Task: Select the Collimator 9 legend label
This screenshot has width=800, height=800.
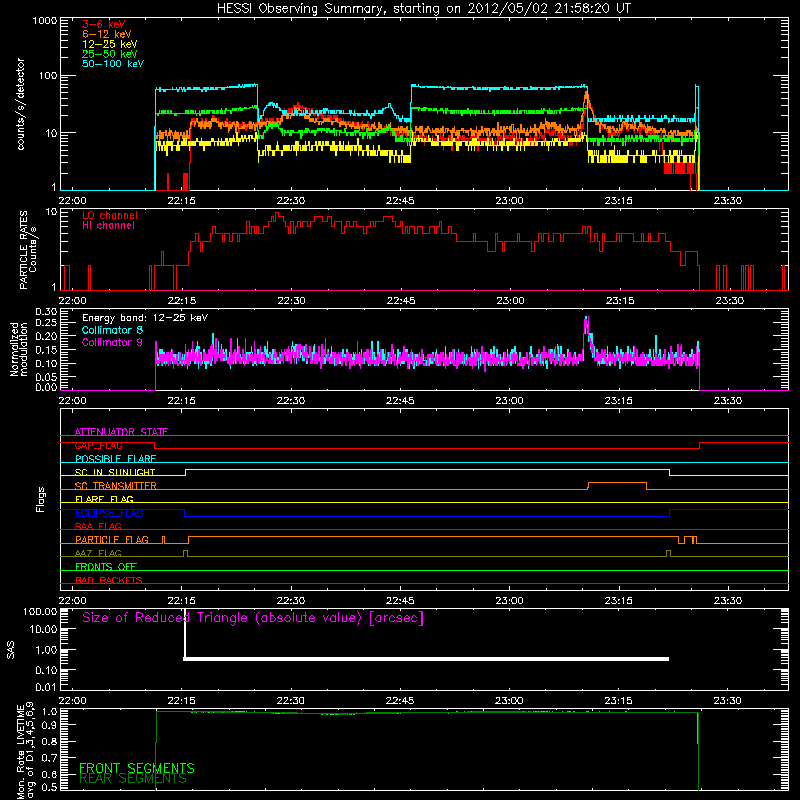Action: (112, 342)
